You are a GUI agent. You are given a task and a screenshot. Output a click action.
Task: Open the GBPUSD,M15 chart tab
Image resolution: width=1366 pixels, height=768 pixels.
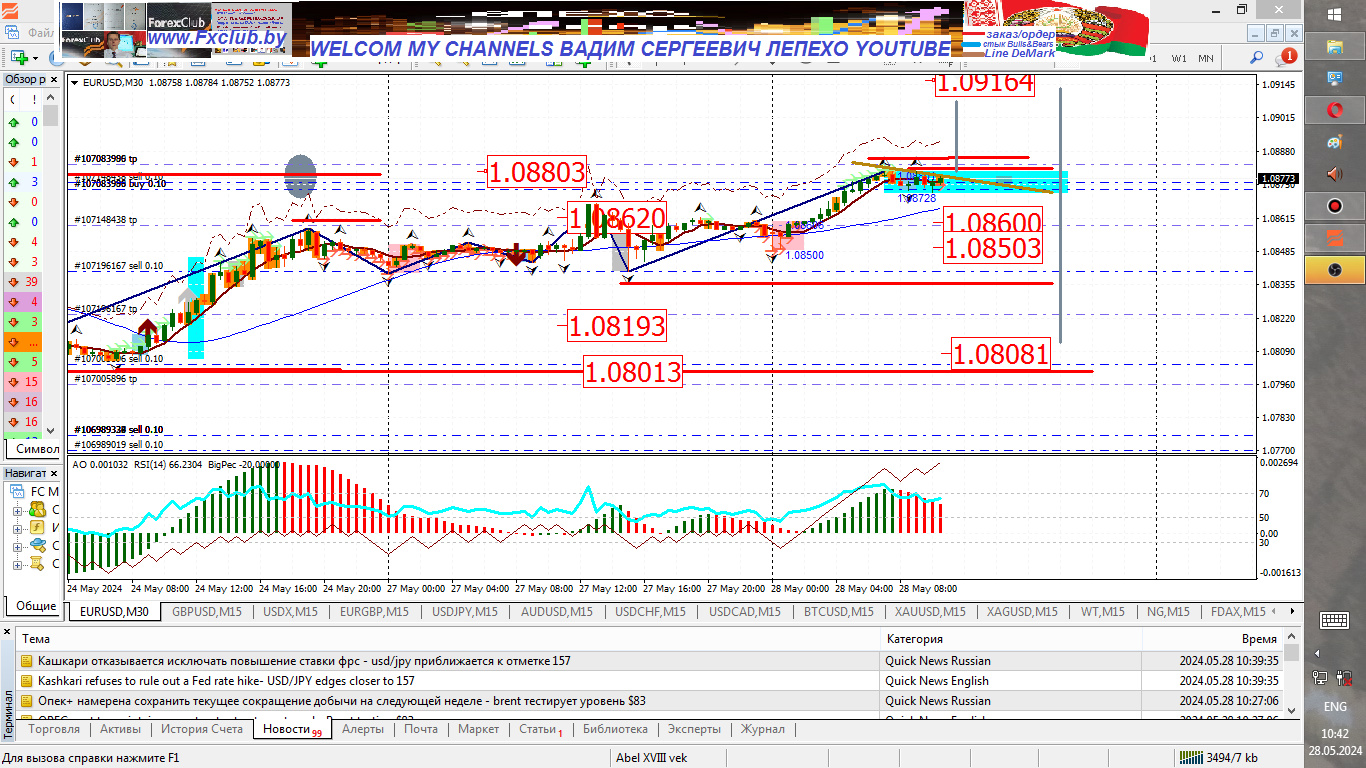[x=207, y=612]
